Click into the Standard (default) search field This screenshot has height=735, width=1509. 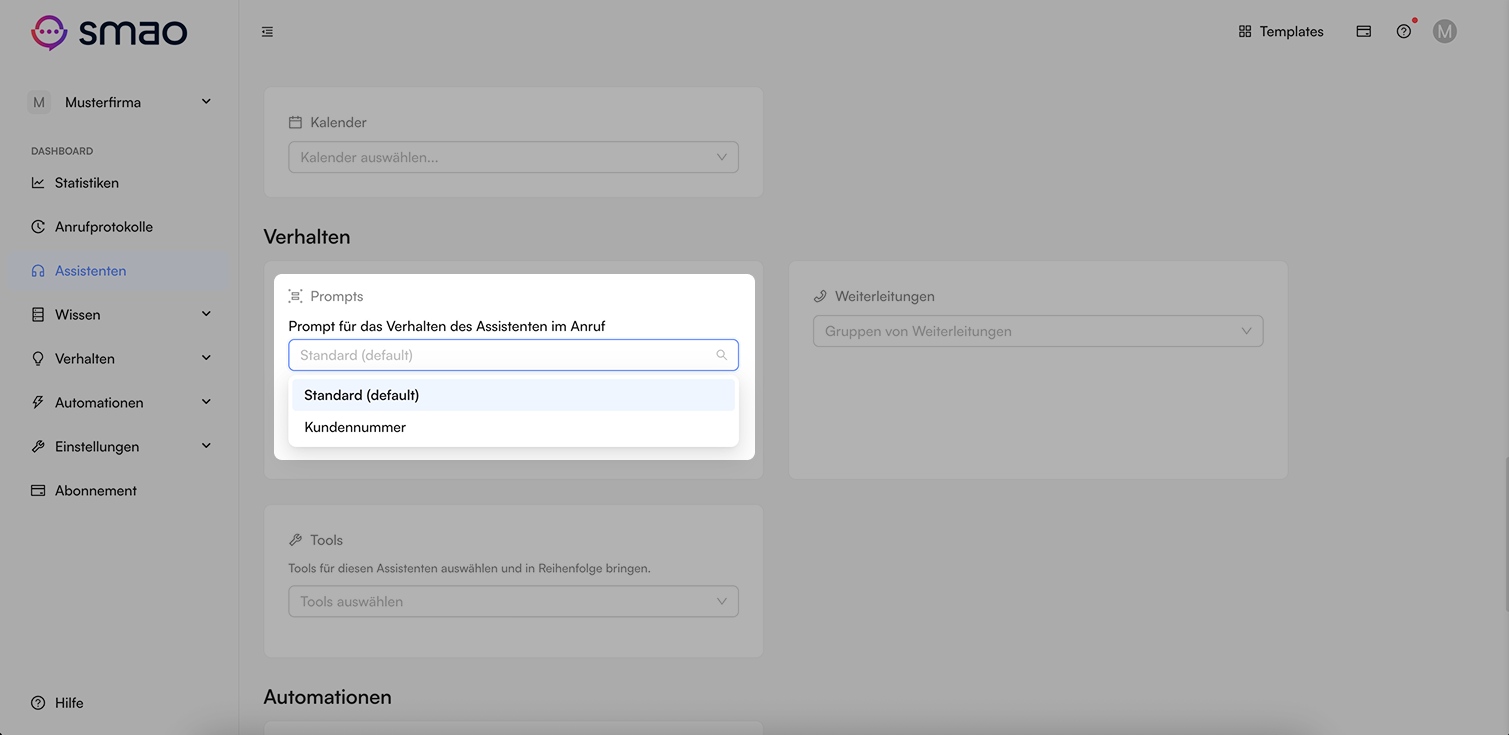(x=513, y=355)
